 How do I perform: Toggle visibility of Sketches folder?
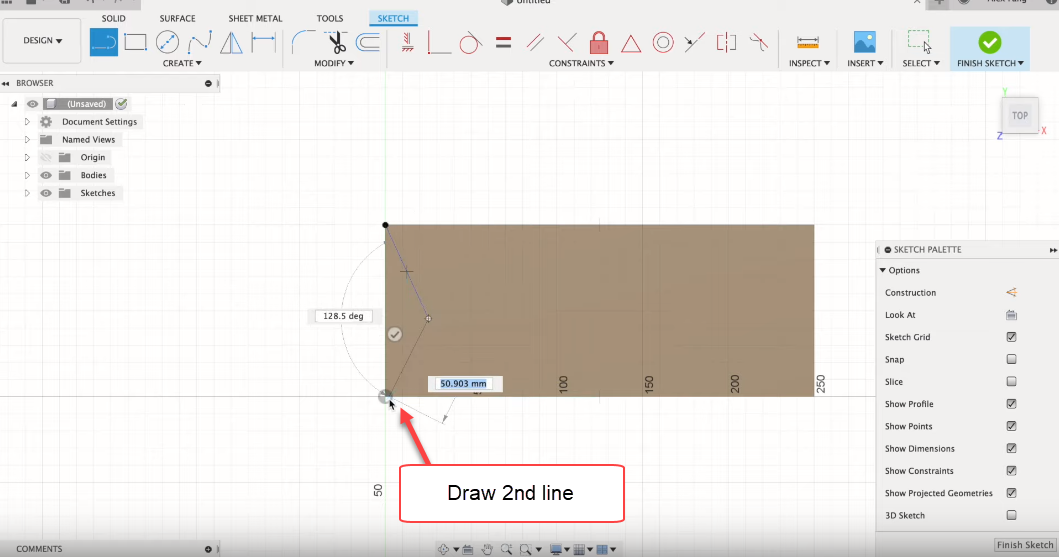(x=46, y=193)
